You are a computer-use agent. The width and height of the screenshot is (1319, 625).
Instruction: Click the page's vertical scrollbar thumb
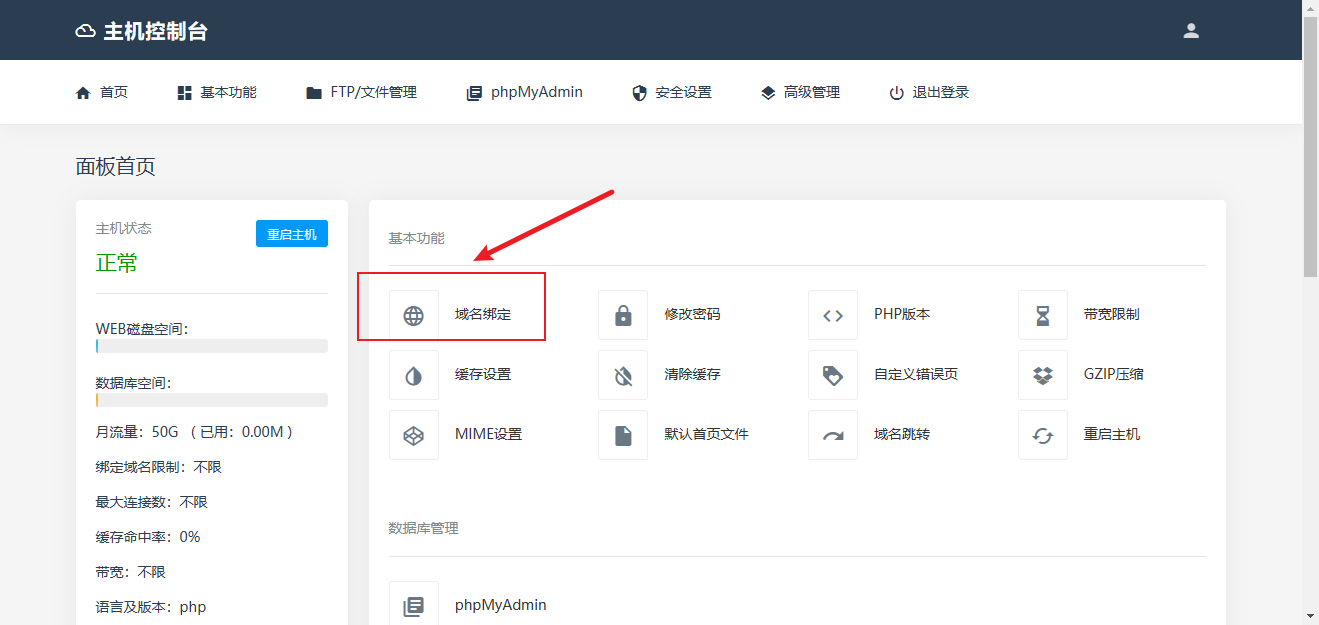[1310, 145]
